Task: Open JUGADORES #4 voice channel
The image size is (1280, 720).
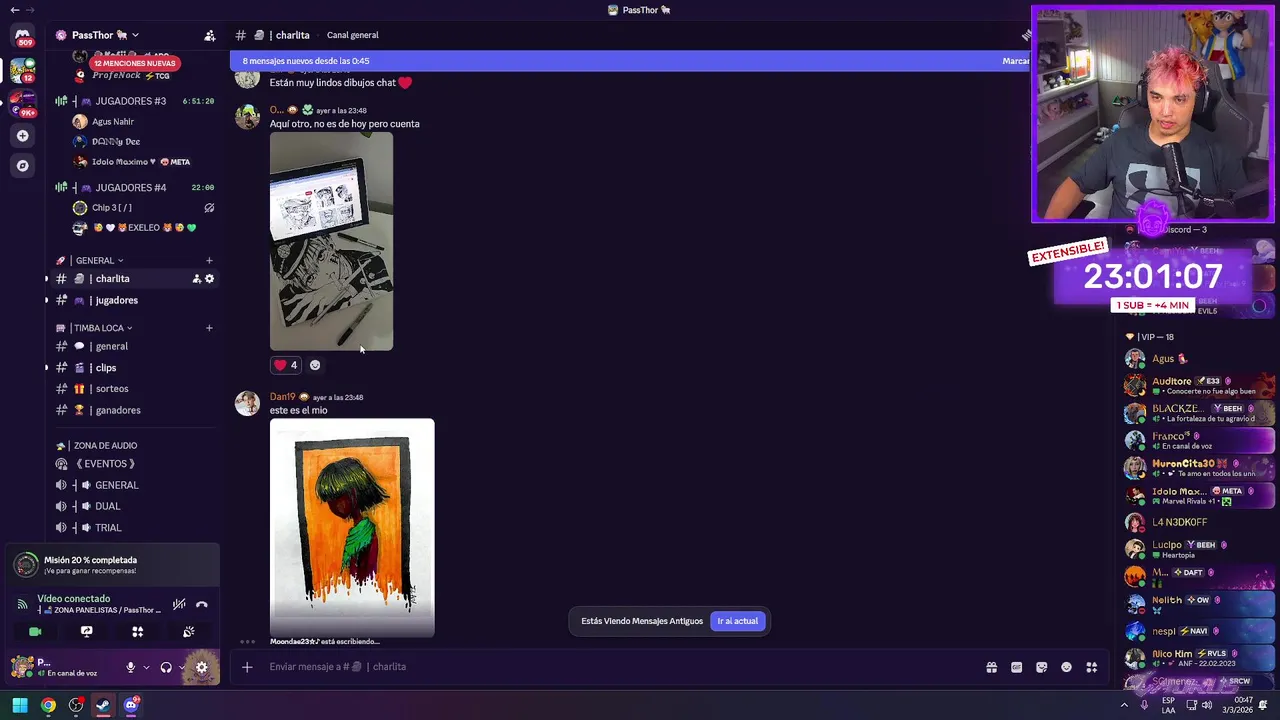Action: 132,188
